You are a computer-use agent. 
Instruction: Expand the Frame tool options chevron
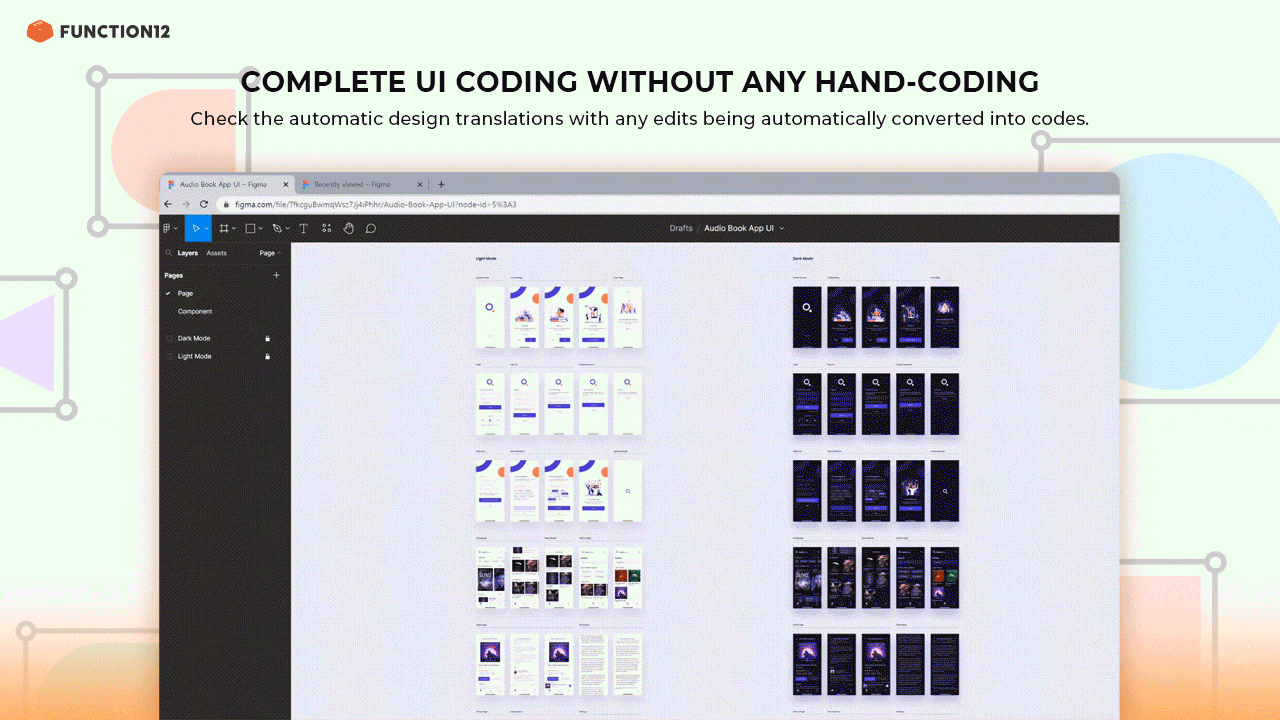click(234, 229)
